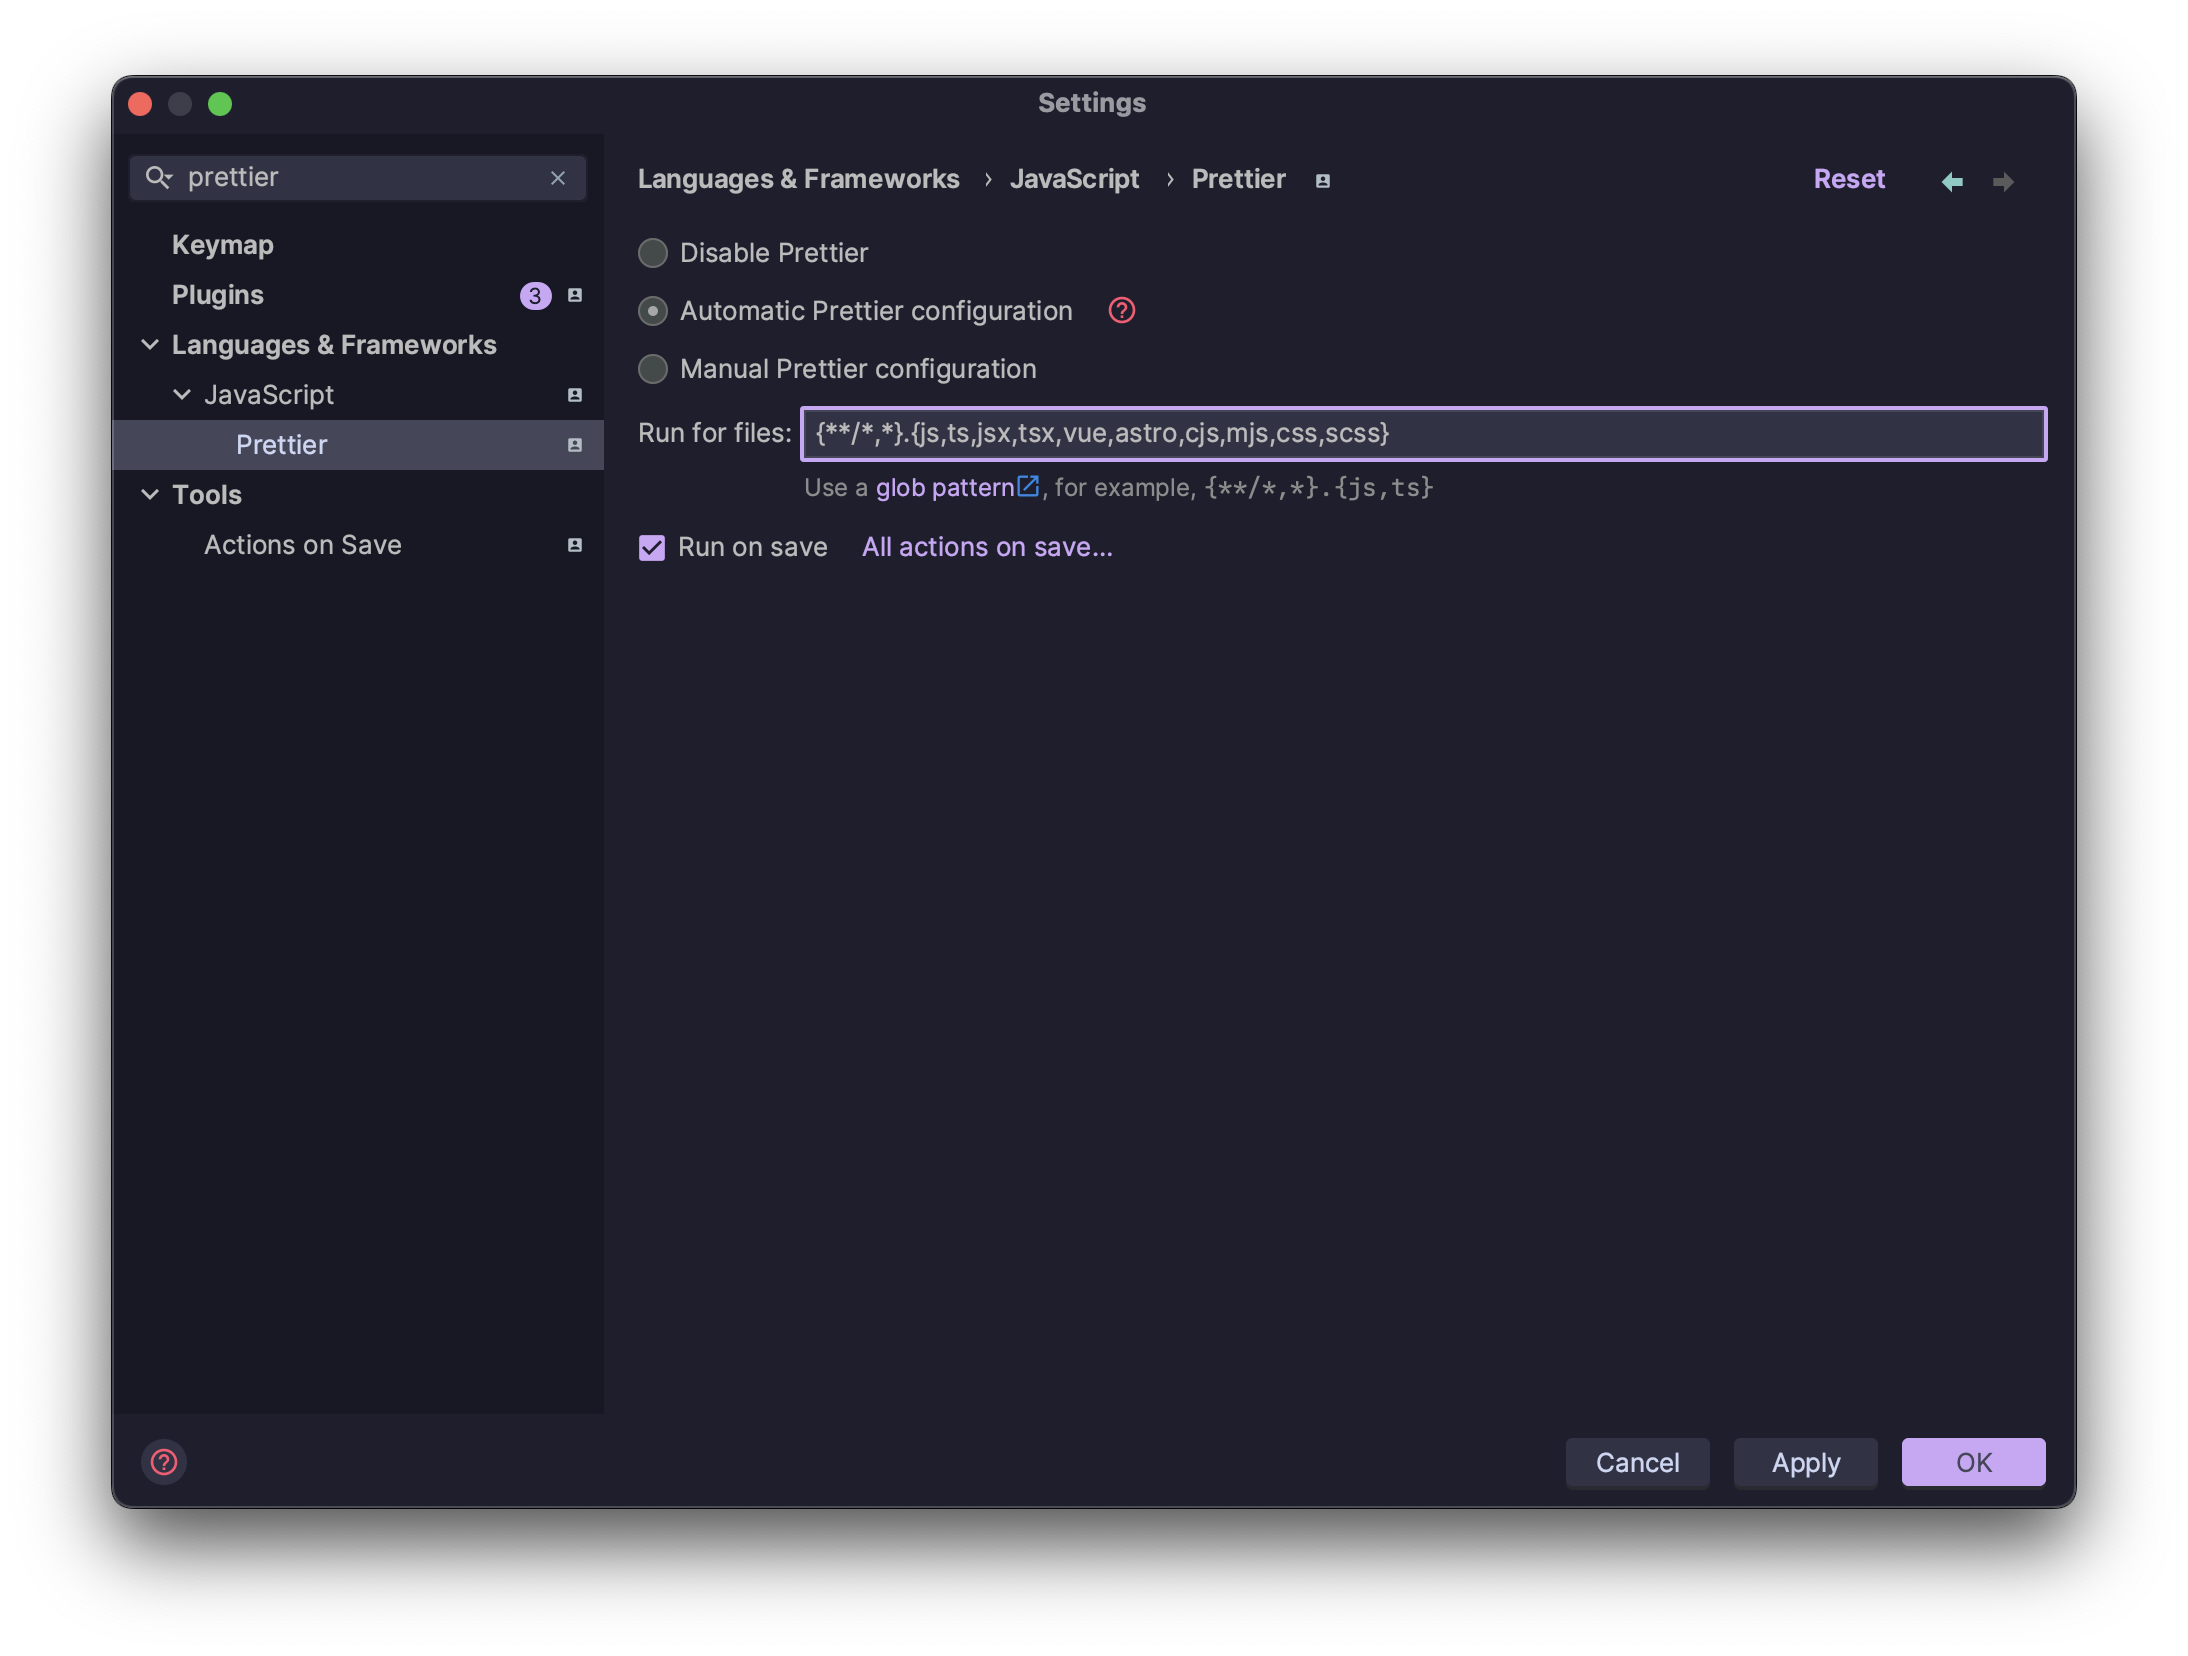Image resolution: width=2188 pixels, height=1656 pixels.
Task: Select Keymap in the settings sidebar
Action: click(x=222, y=244)
